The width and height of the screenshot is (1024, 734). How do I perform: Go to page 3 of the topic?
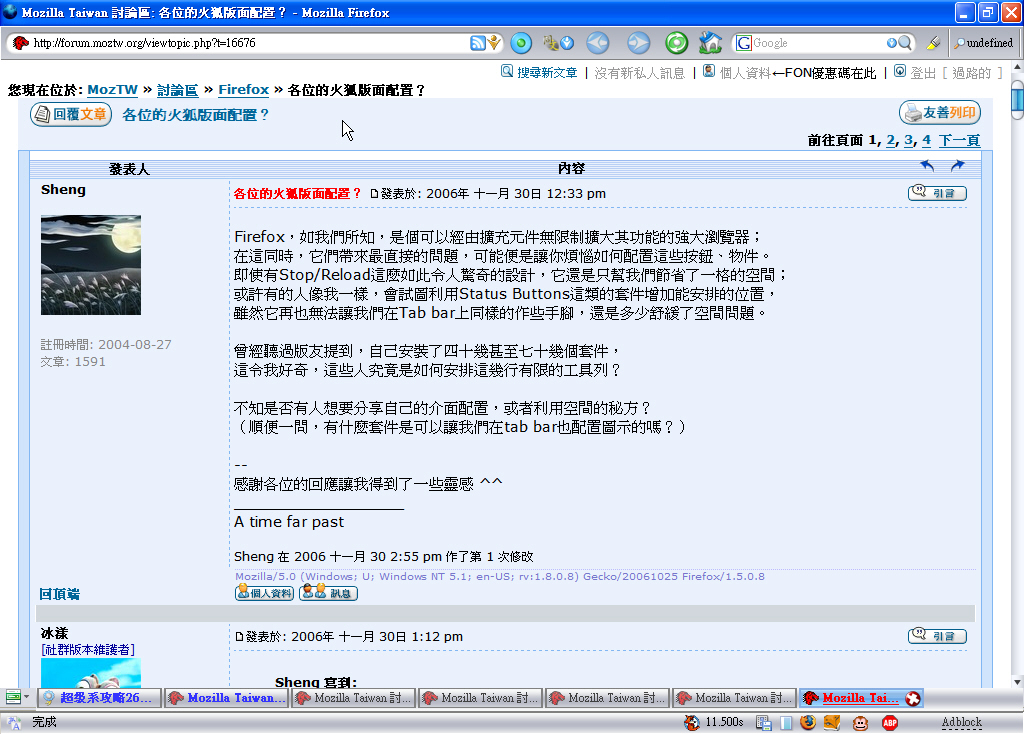tap(908, 140)
